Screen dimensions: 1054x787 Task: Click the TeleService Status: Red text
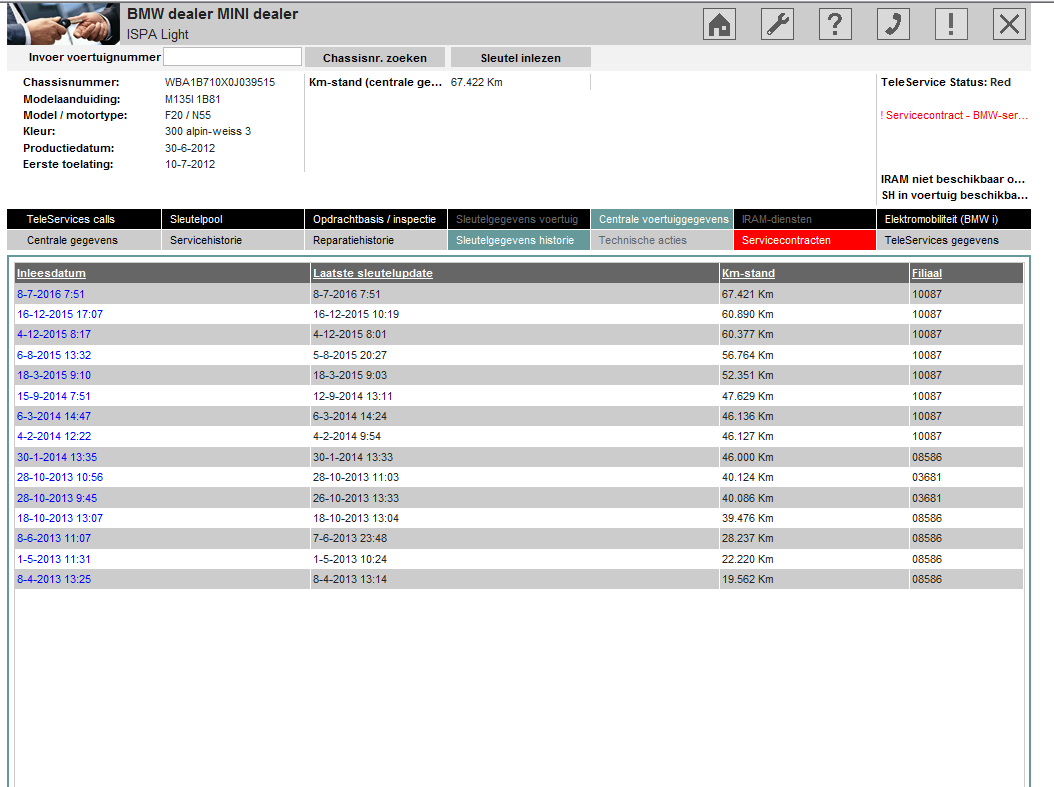(946, 82)
